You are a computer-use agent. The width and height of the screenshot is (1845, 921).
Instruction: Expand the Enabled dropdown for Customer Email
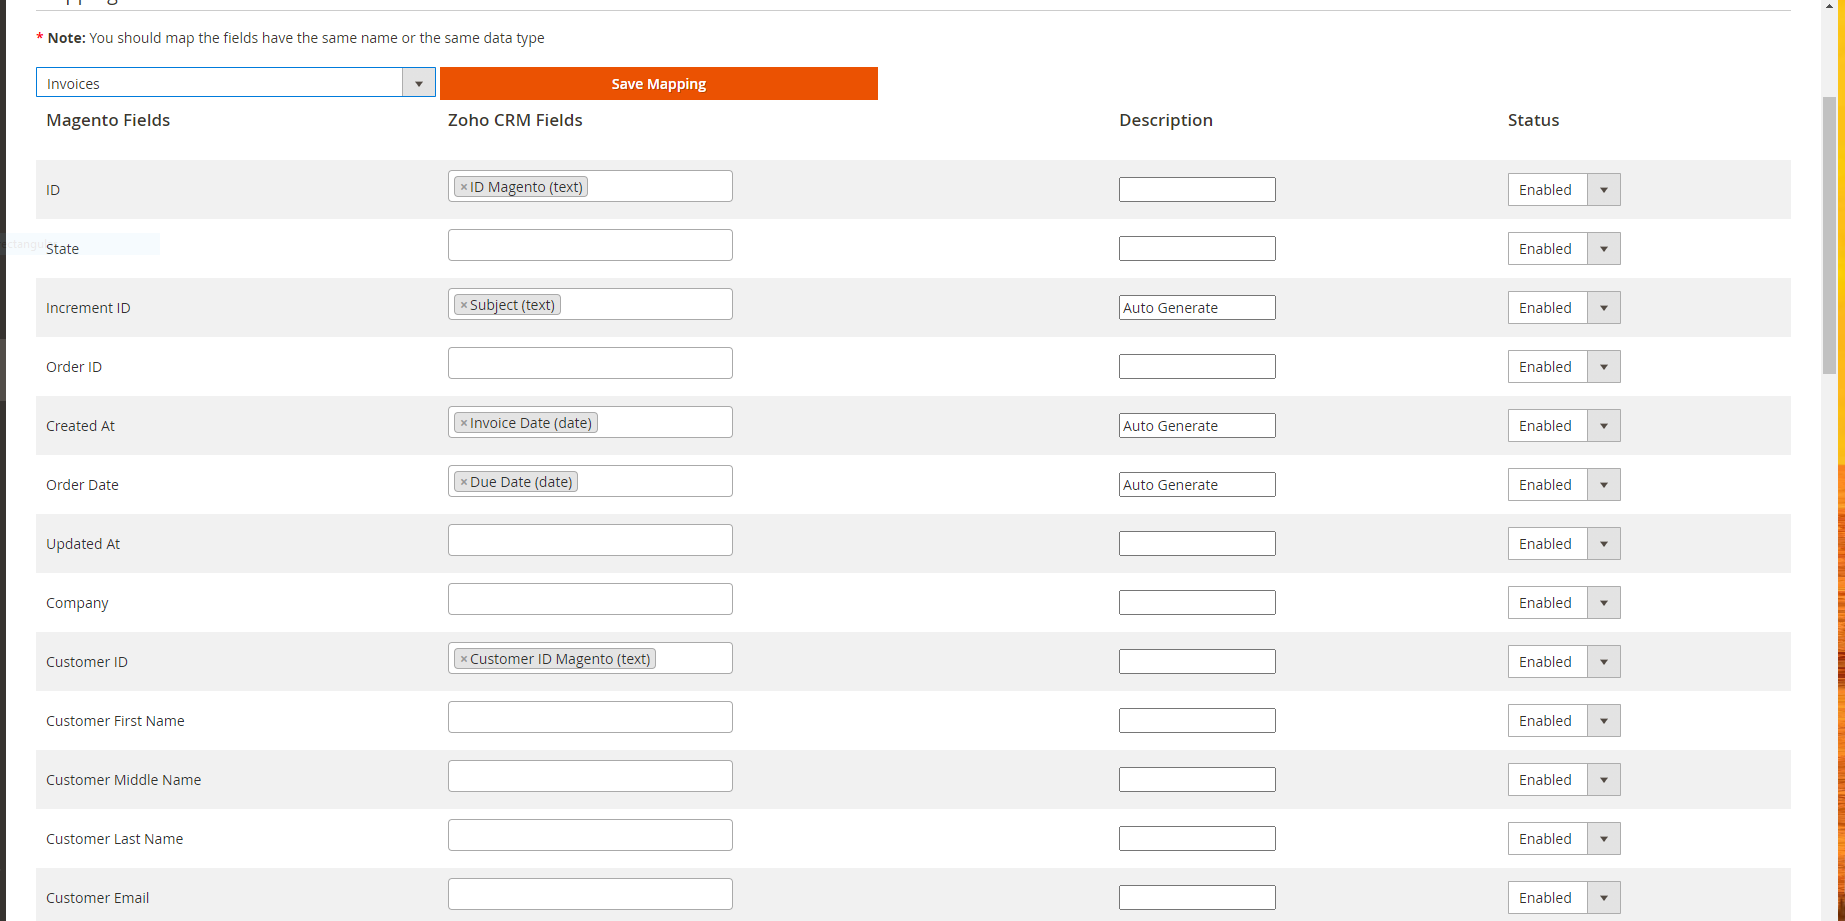point(1603,897)
